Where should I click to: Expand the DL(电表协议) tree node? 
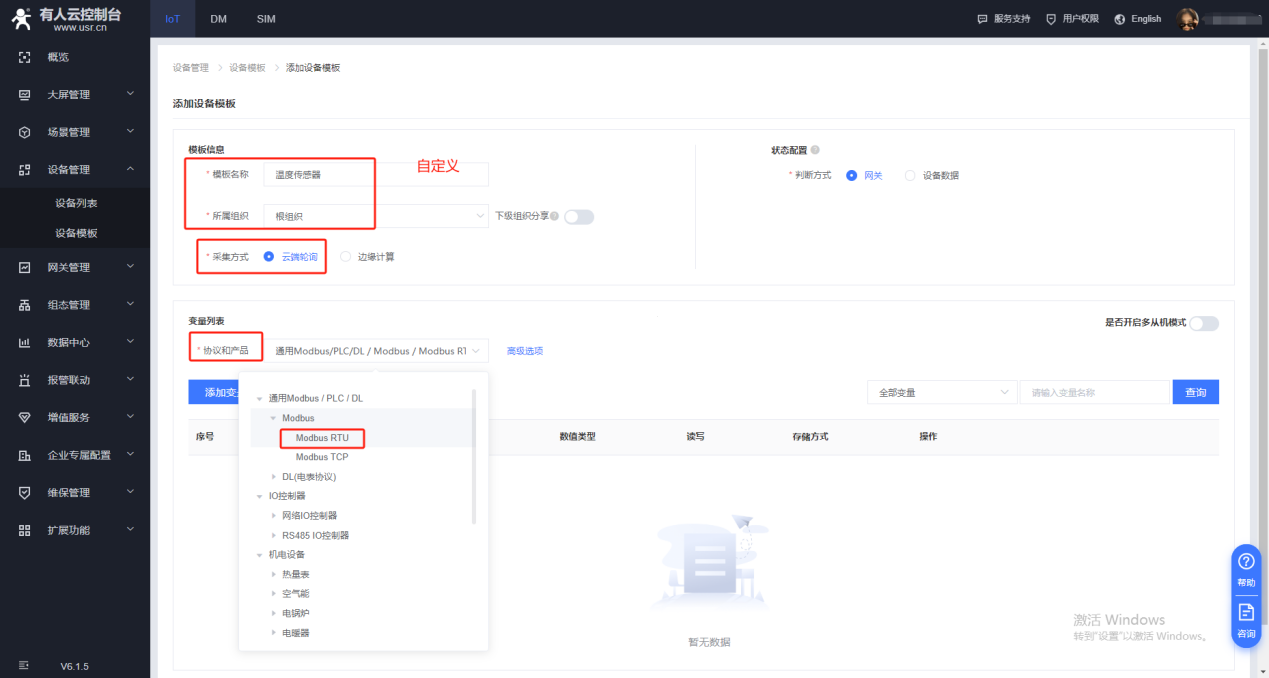(x=275, y=477)
